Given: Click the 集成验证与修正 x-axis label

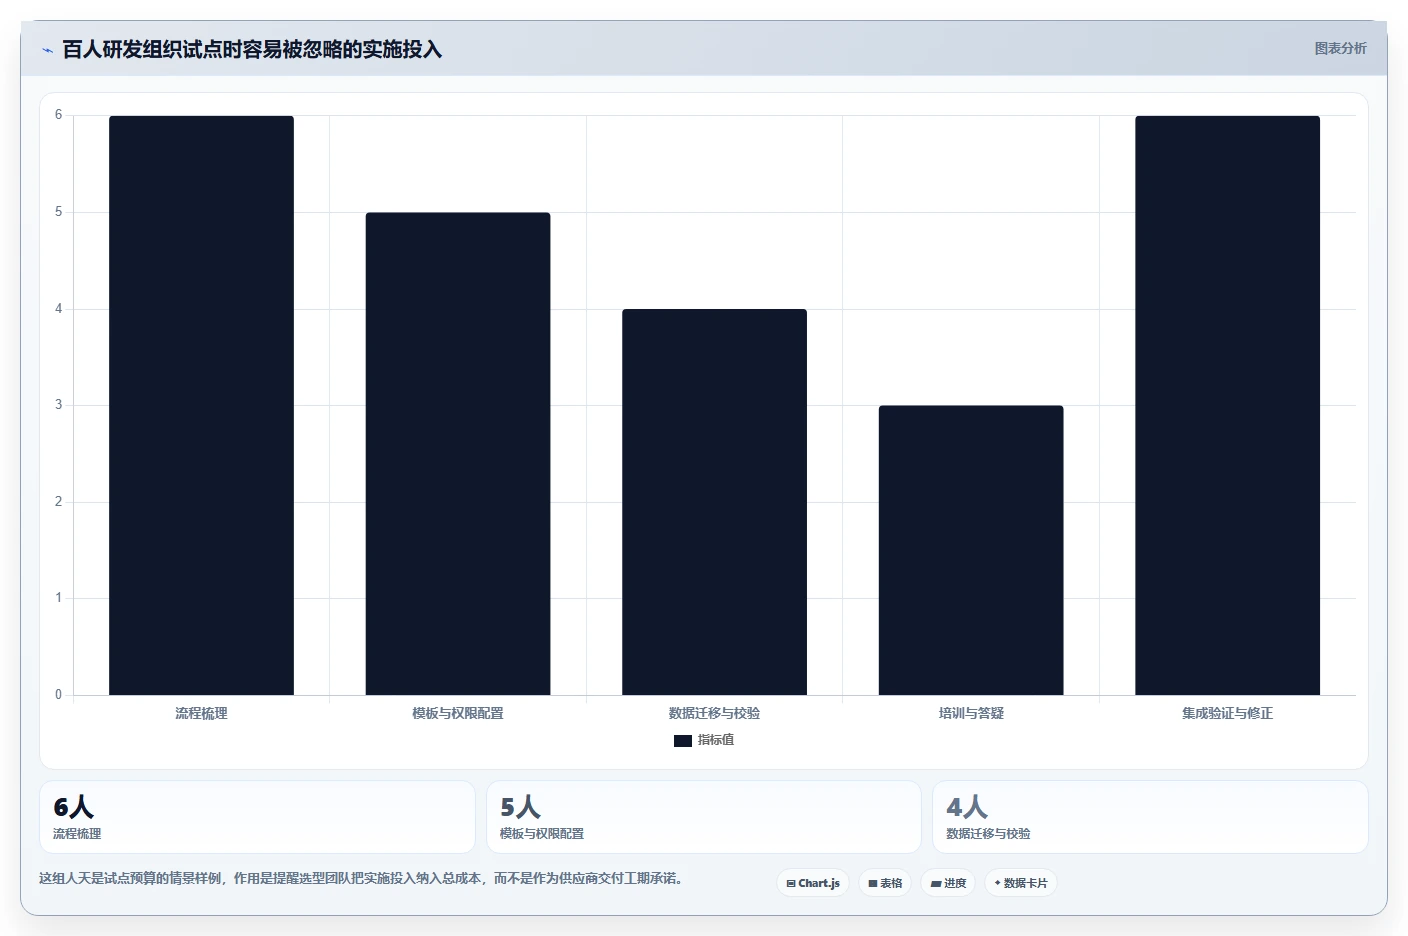Looking at the screenshot, I should (x=1227, y=713).
